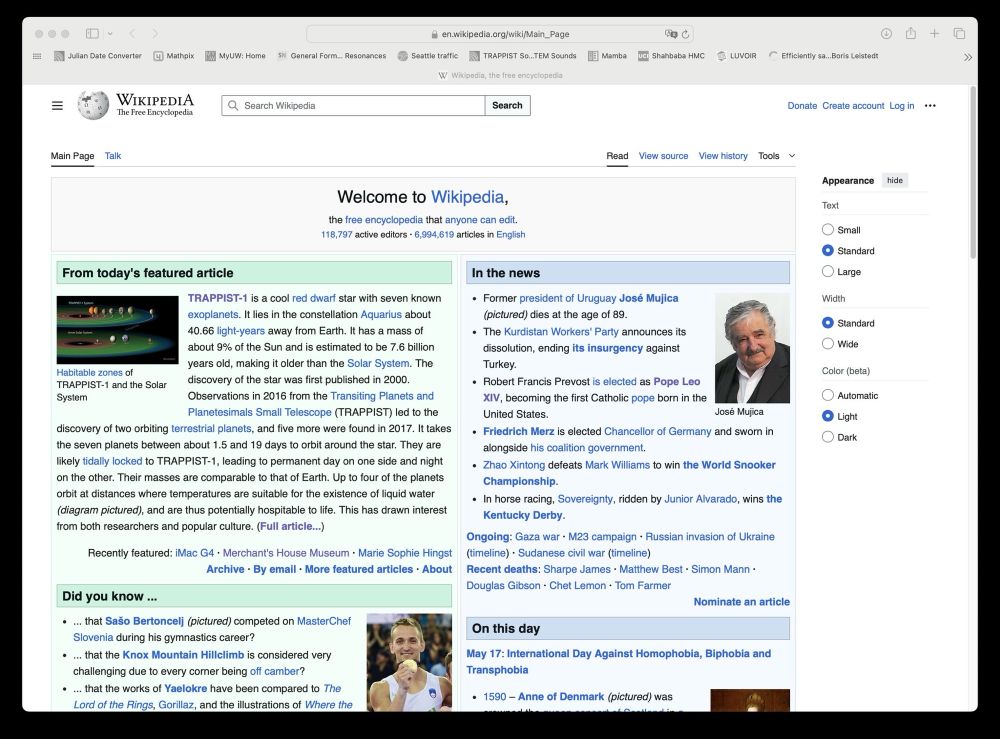Reload the page with the refresh icon

[686, 34]
